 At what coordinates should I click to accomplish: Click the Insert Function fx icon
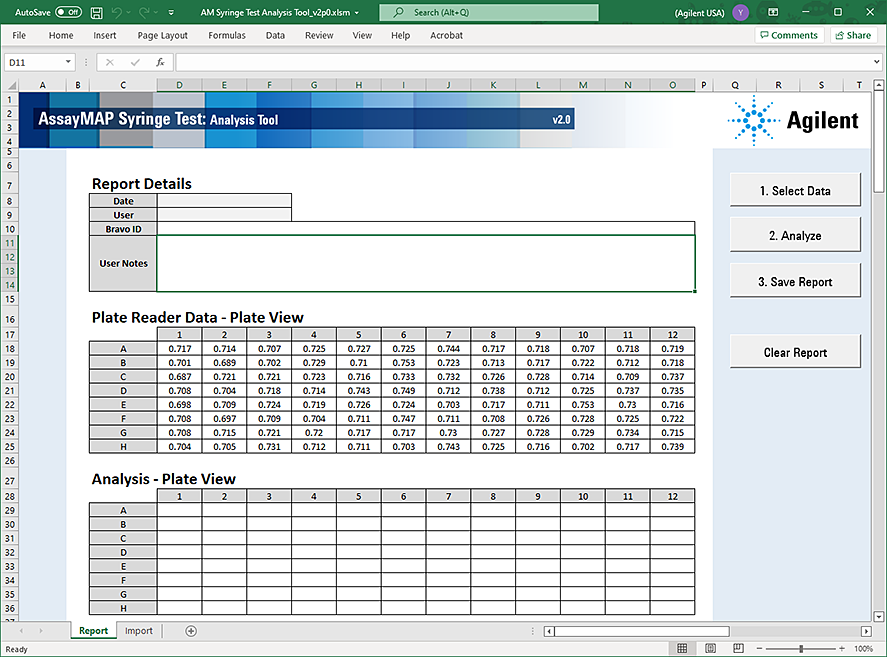coord(160,62)
